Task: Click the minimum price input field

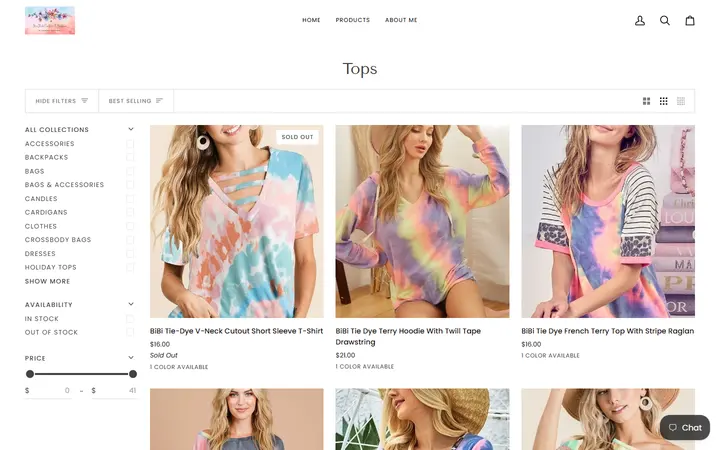Action: pyautogui.click(x=48, y=391)
